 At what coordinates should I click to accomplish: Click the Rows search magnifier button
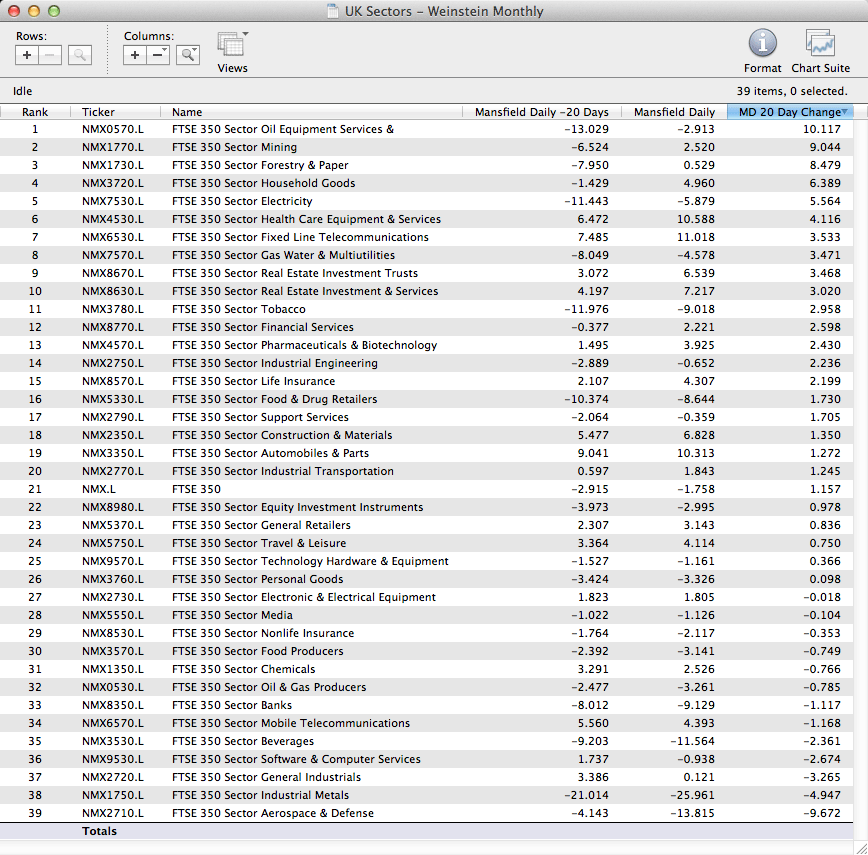coord(80,56)
